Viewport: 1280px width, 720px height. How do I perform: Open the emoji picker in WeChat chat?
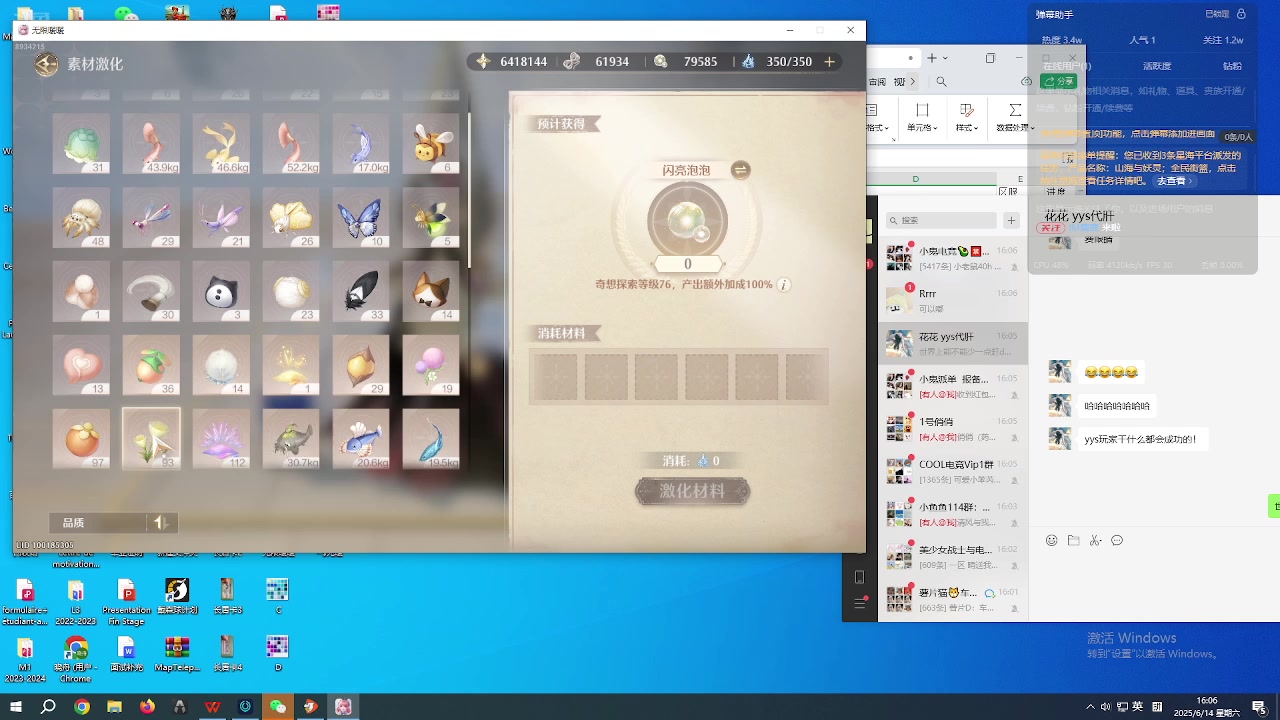(x=1051, y=540)
